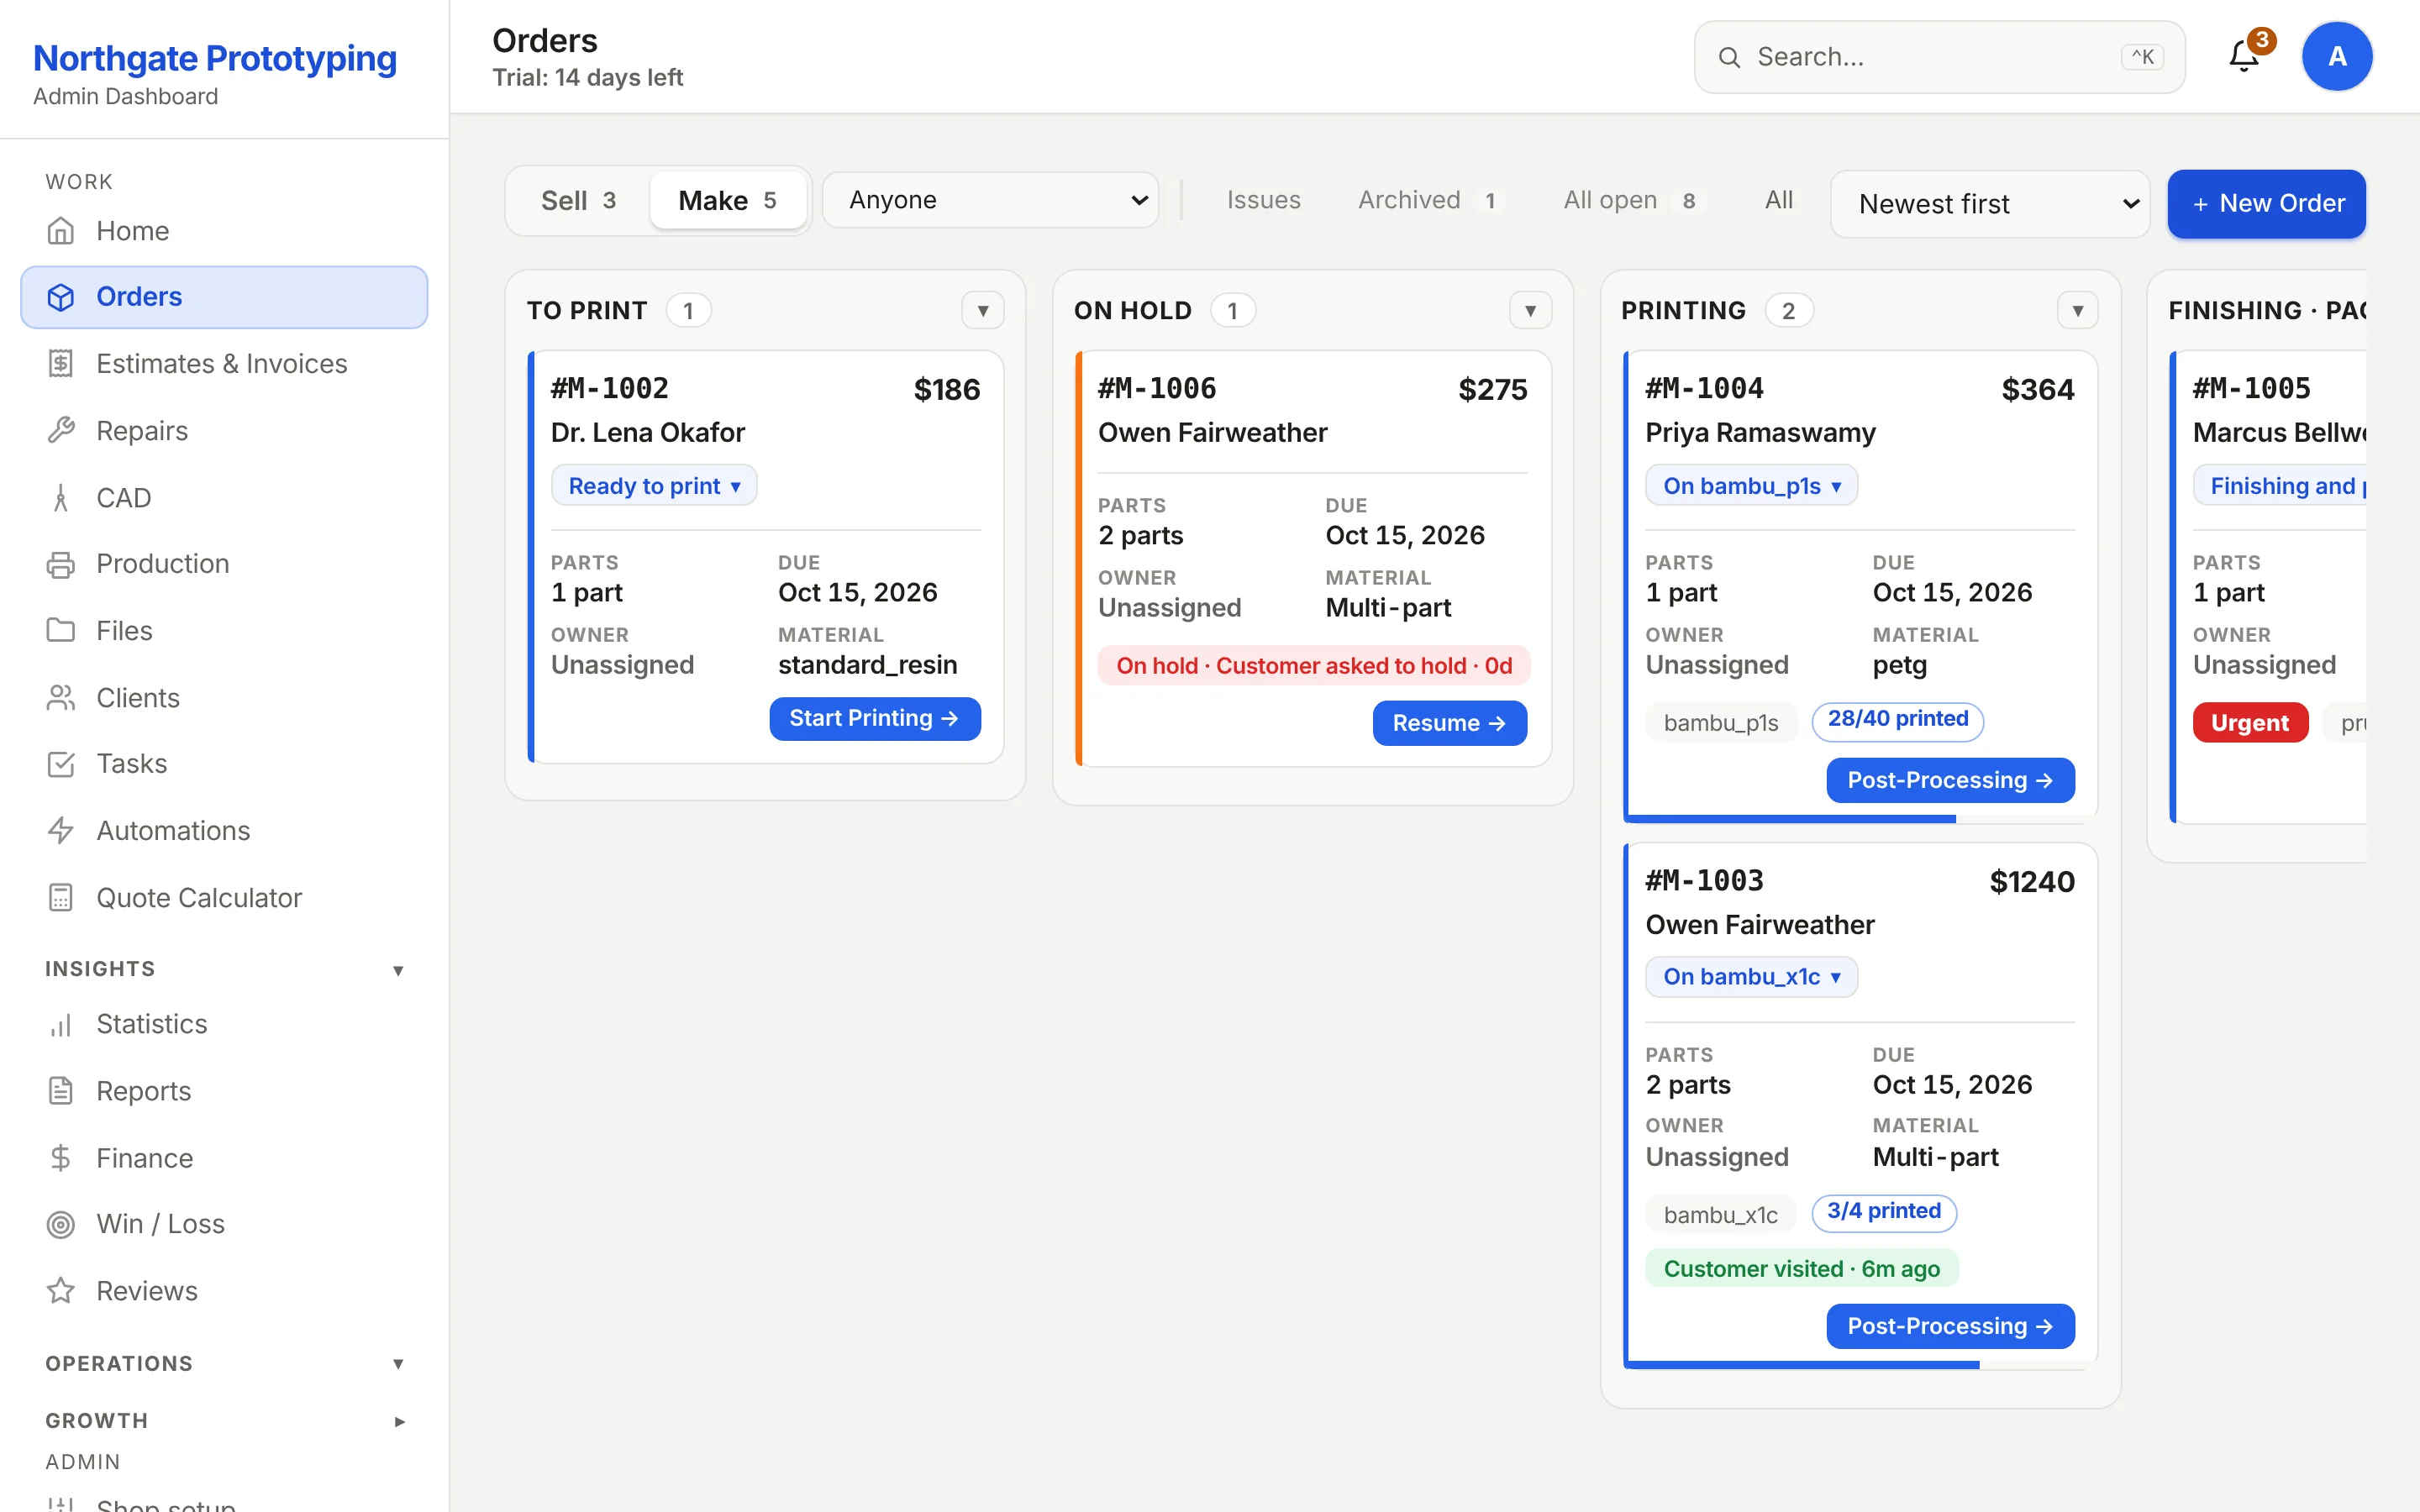
Task: Focus the Search field
Action: tap(1939, 57)
